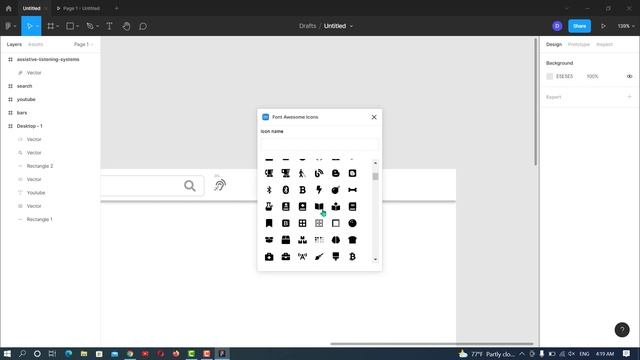Pick the medical briefcase icon
This screenshot has height=360, width=640.
click(269, 257)
